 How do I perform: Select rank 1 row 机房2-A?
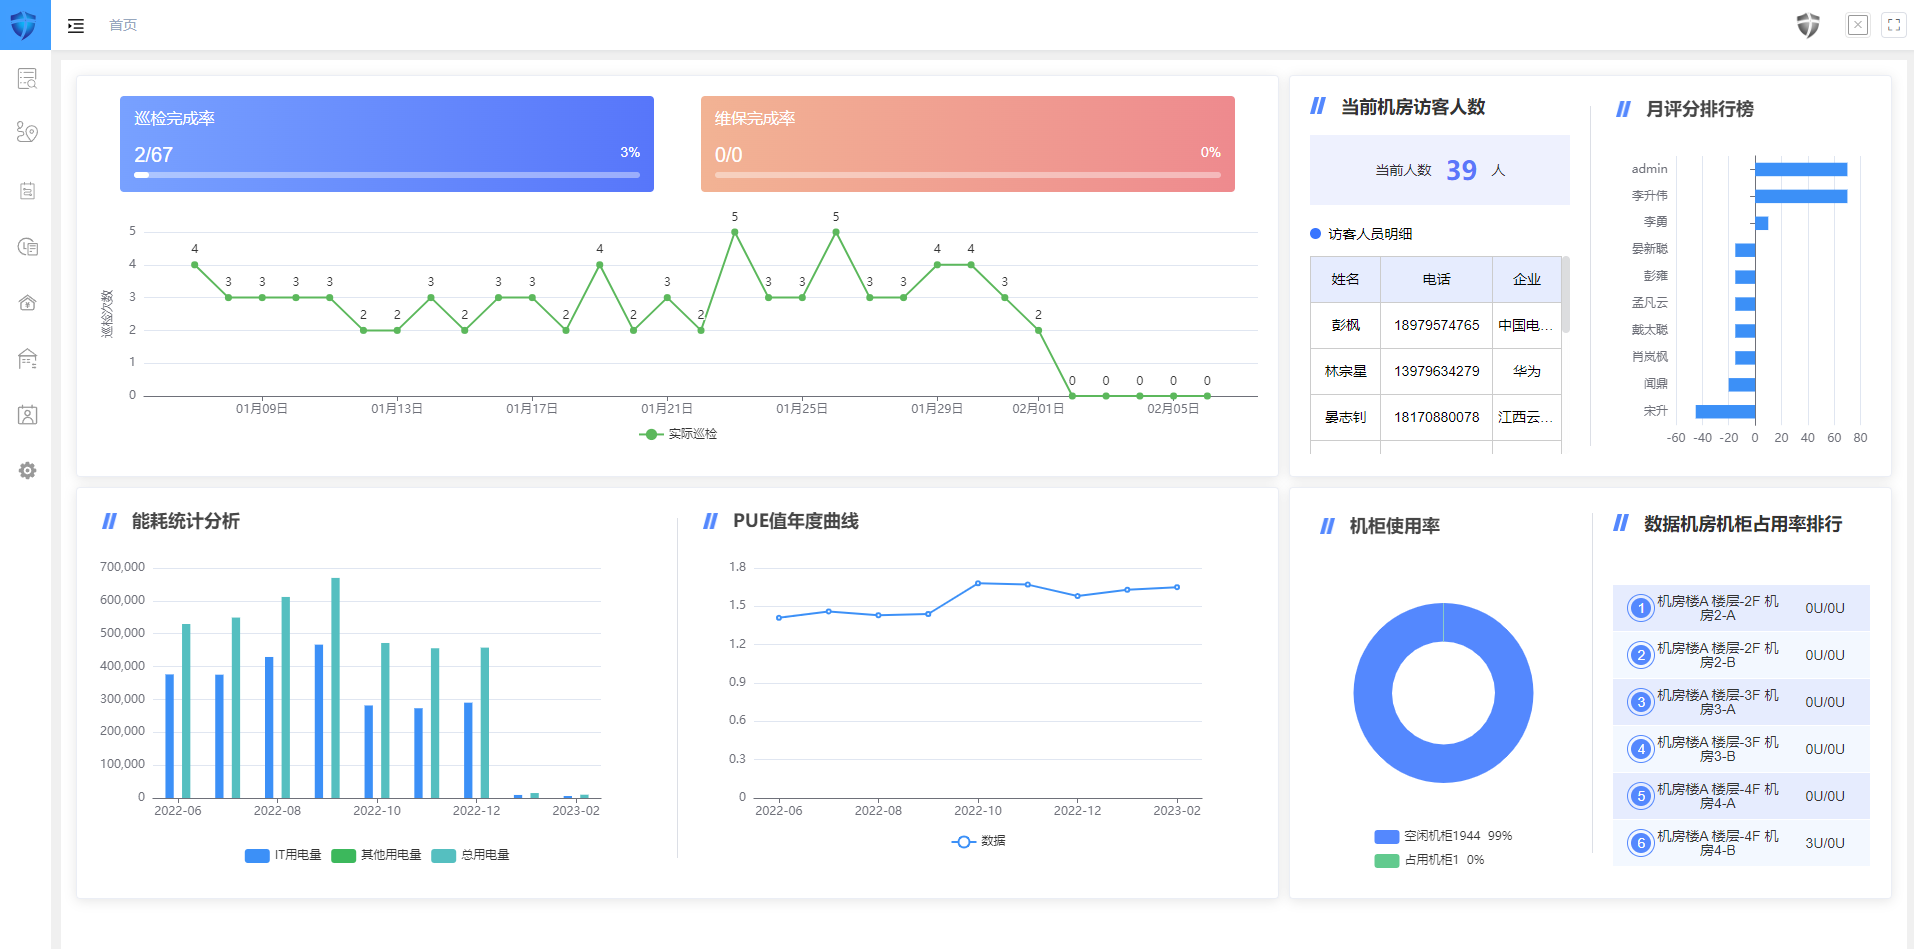point(1741,608)
